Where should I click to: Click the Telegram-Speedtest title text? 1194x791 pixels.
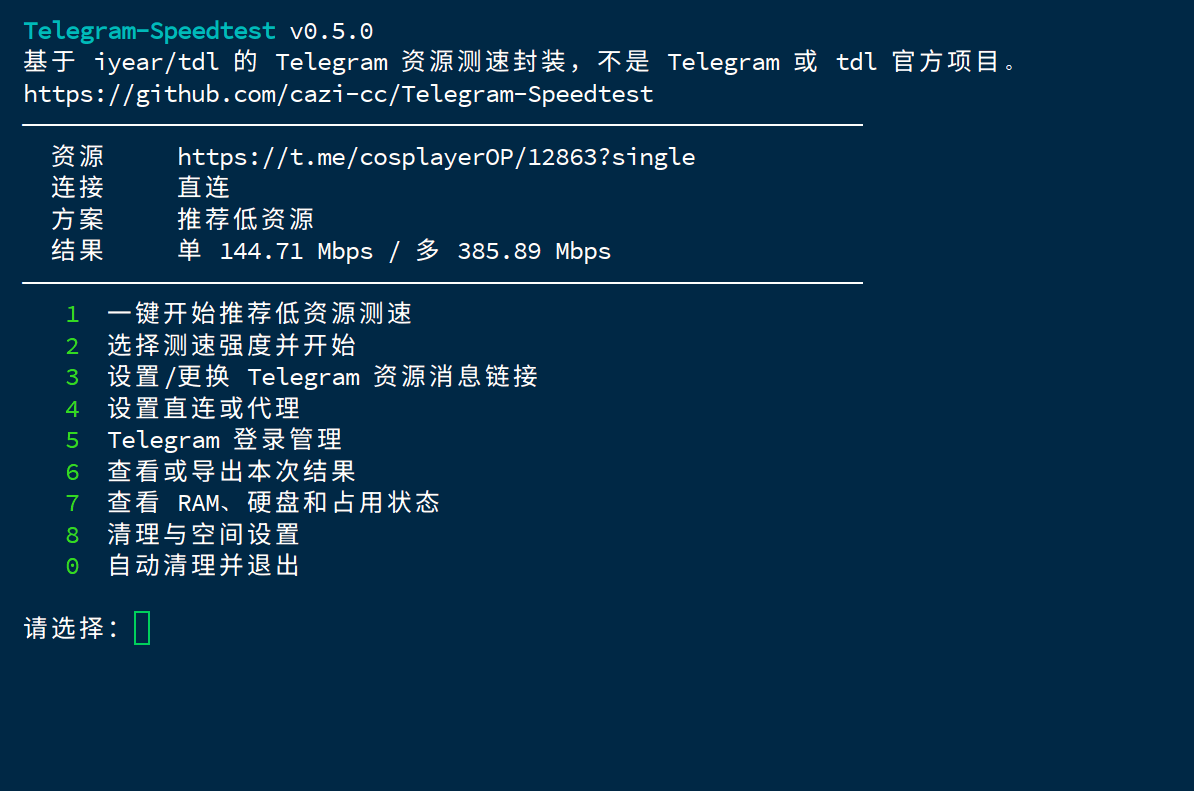click(x=149, y=31)
